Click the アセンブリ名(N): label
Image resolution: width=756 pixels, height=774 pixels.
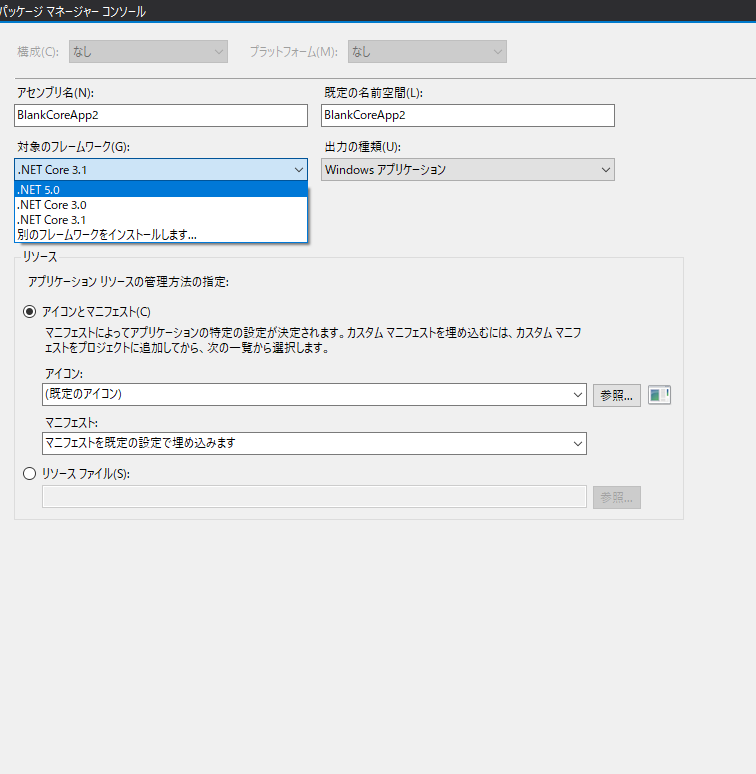[x=55, y=93]
